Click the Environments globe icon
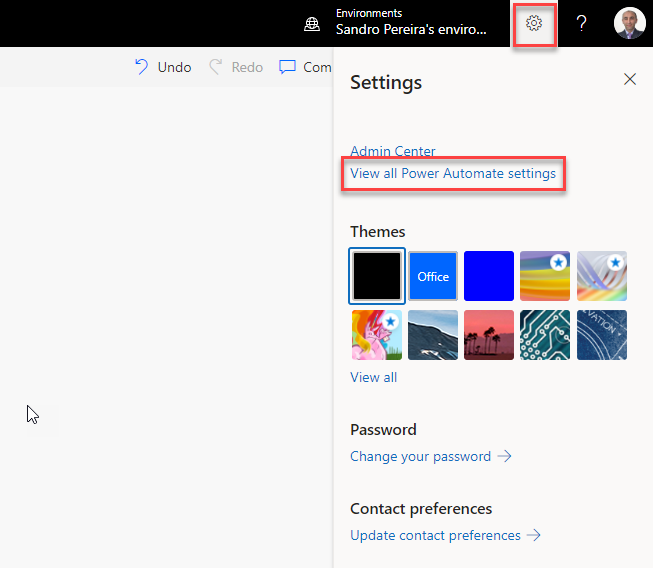653x568 pixels. tap(312, 24)
